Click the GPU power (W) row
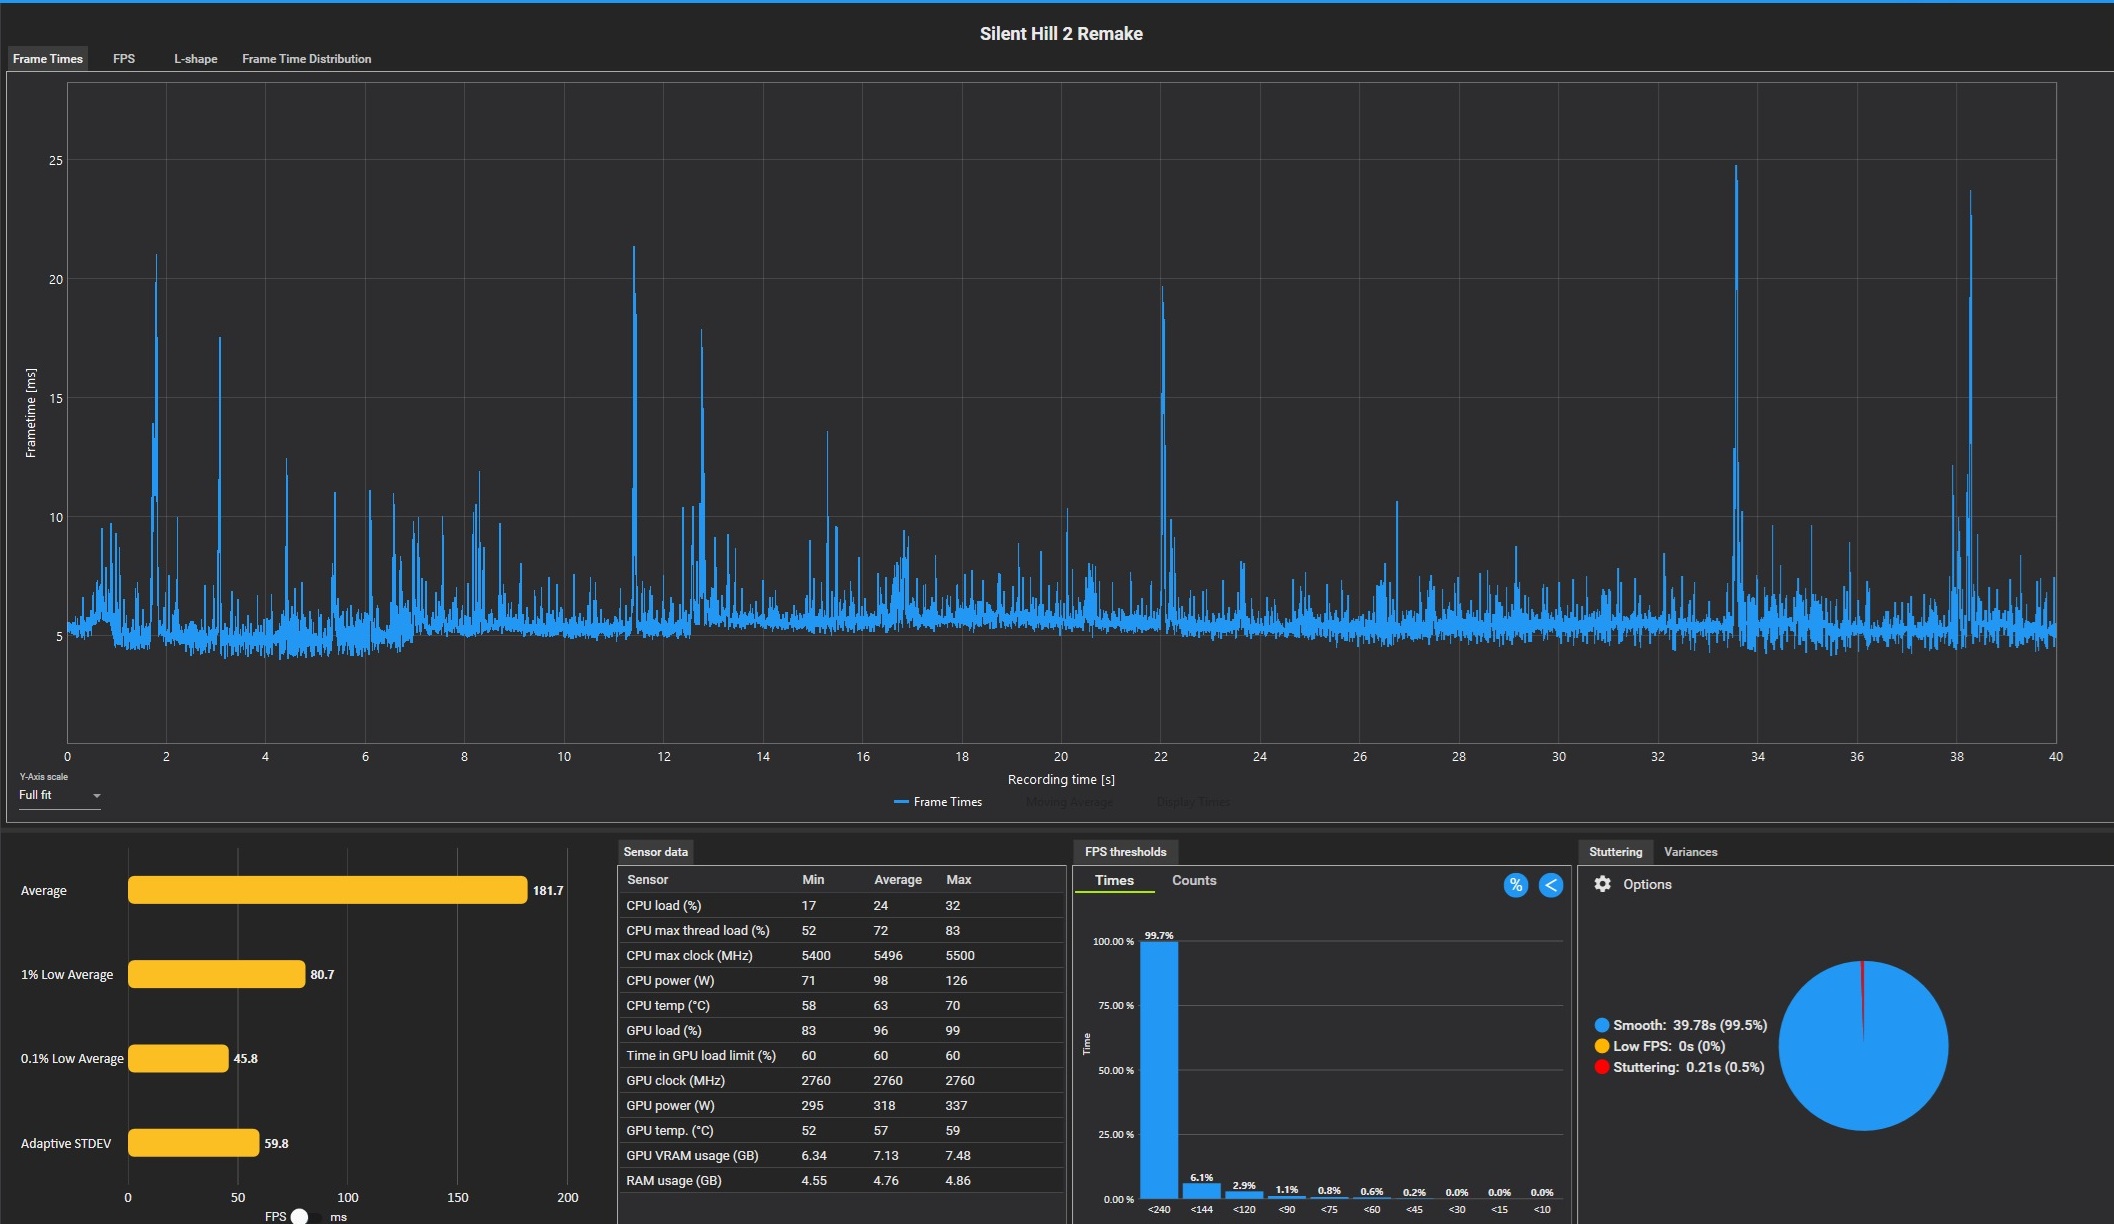2114x1224 pixels. point(842,1105)
